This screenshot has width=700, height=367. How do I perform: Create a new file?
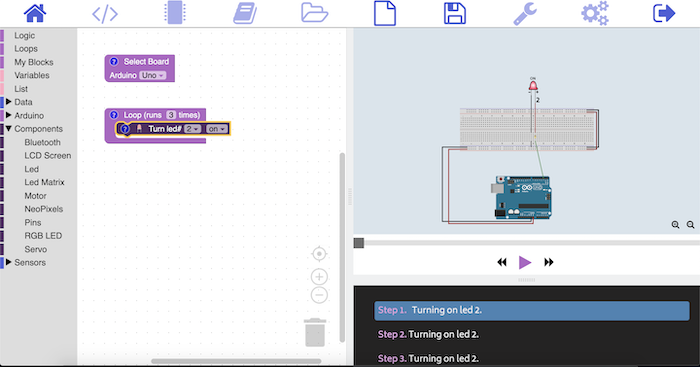(x=385, y=13)
